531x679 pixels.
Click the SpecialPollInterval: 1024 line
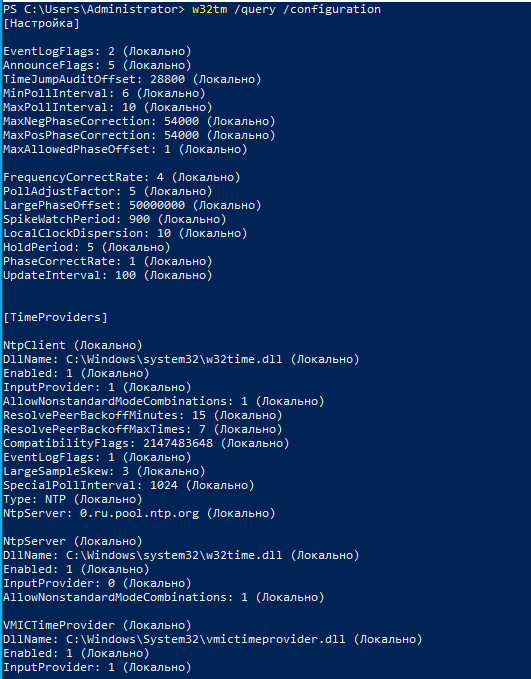pyautogui.click(x=129, y=485)
